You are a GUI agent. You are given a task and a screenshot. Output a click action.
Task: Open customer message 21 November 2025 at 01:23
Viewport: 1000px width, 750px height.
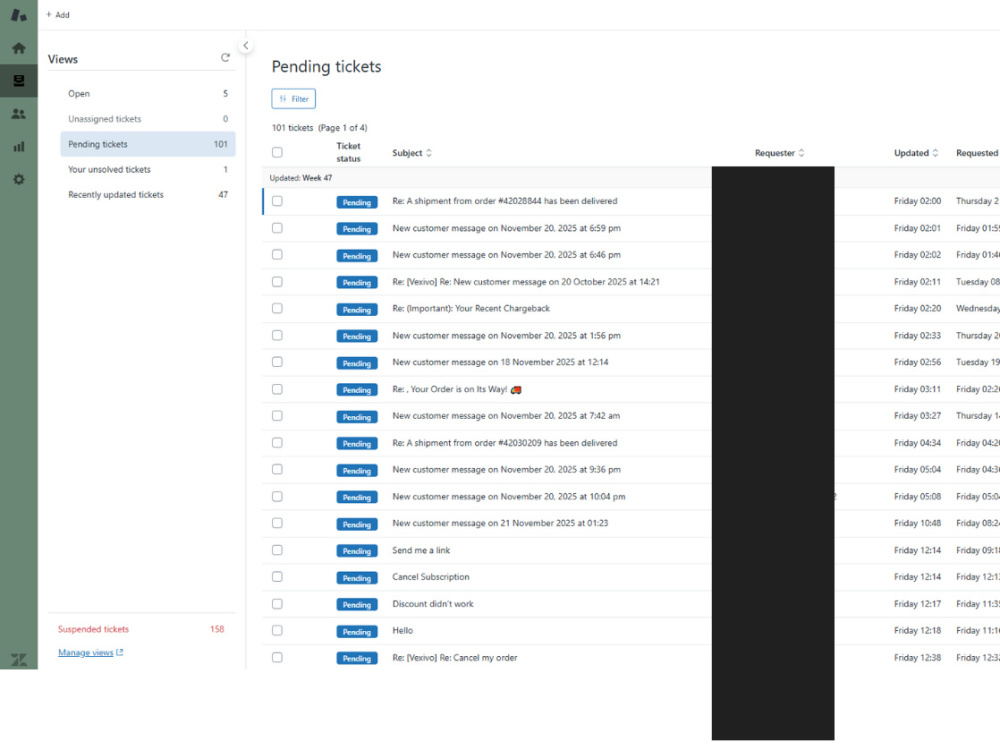(500, 523)
